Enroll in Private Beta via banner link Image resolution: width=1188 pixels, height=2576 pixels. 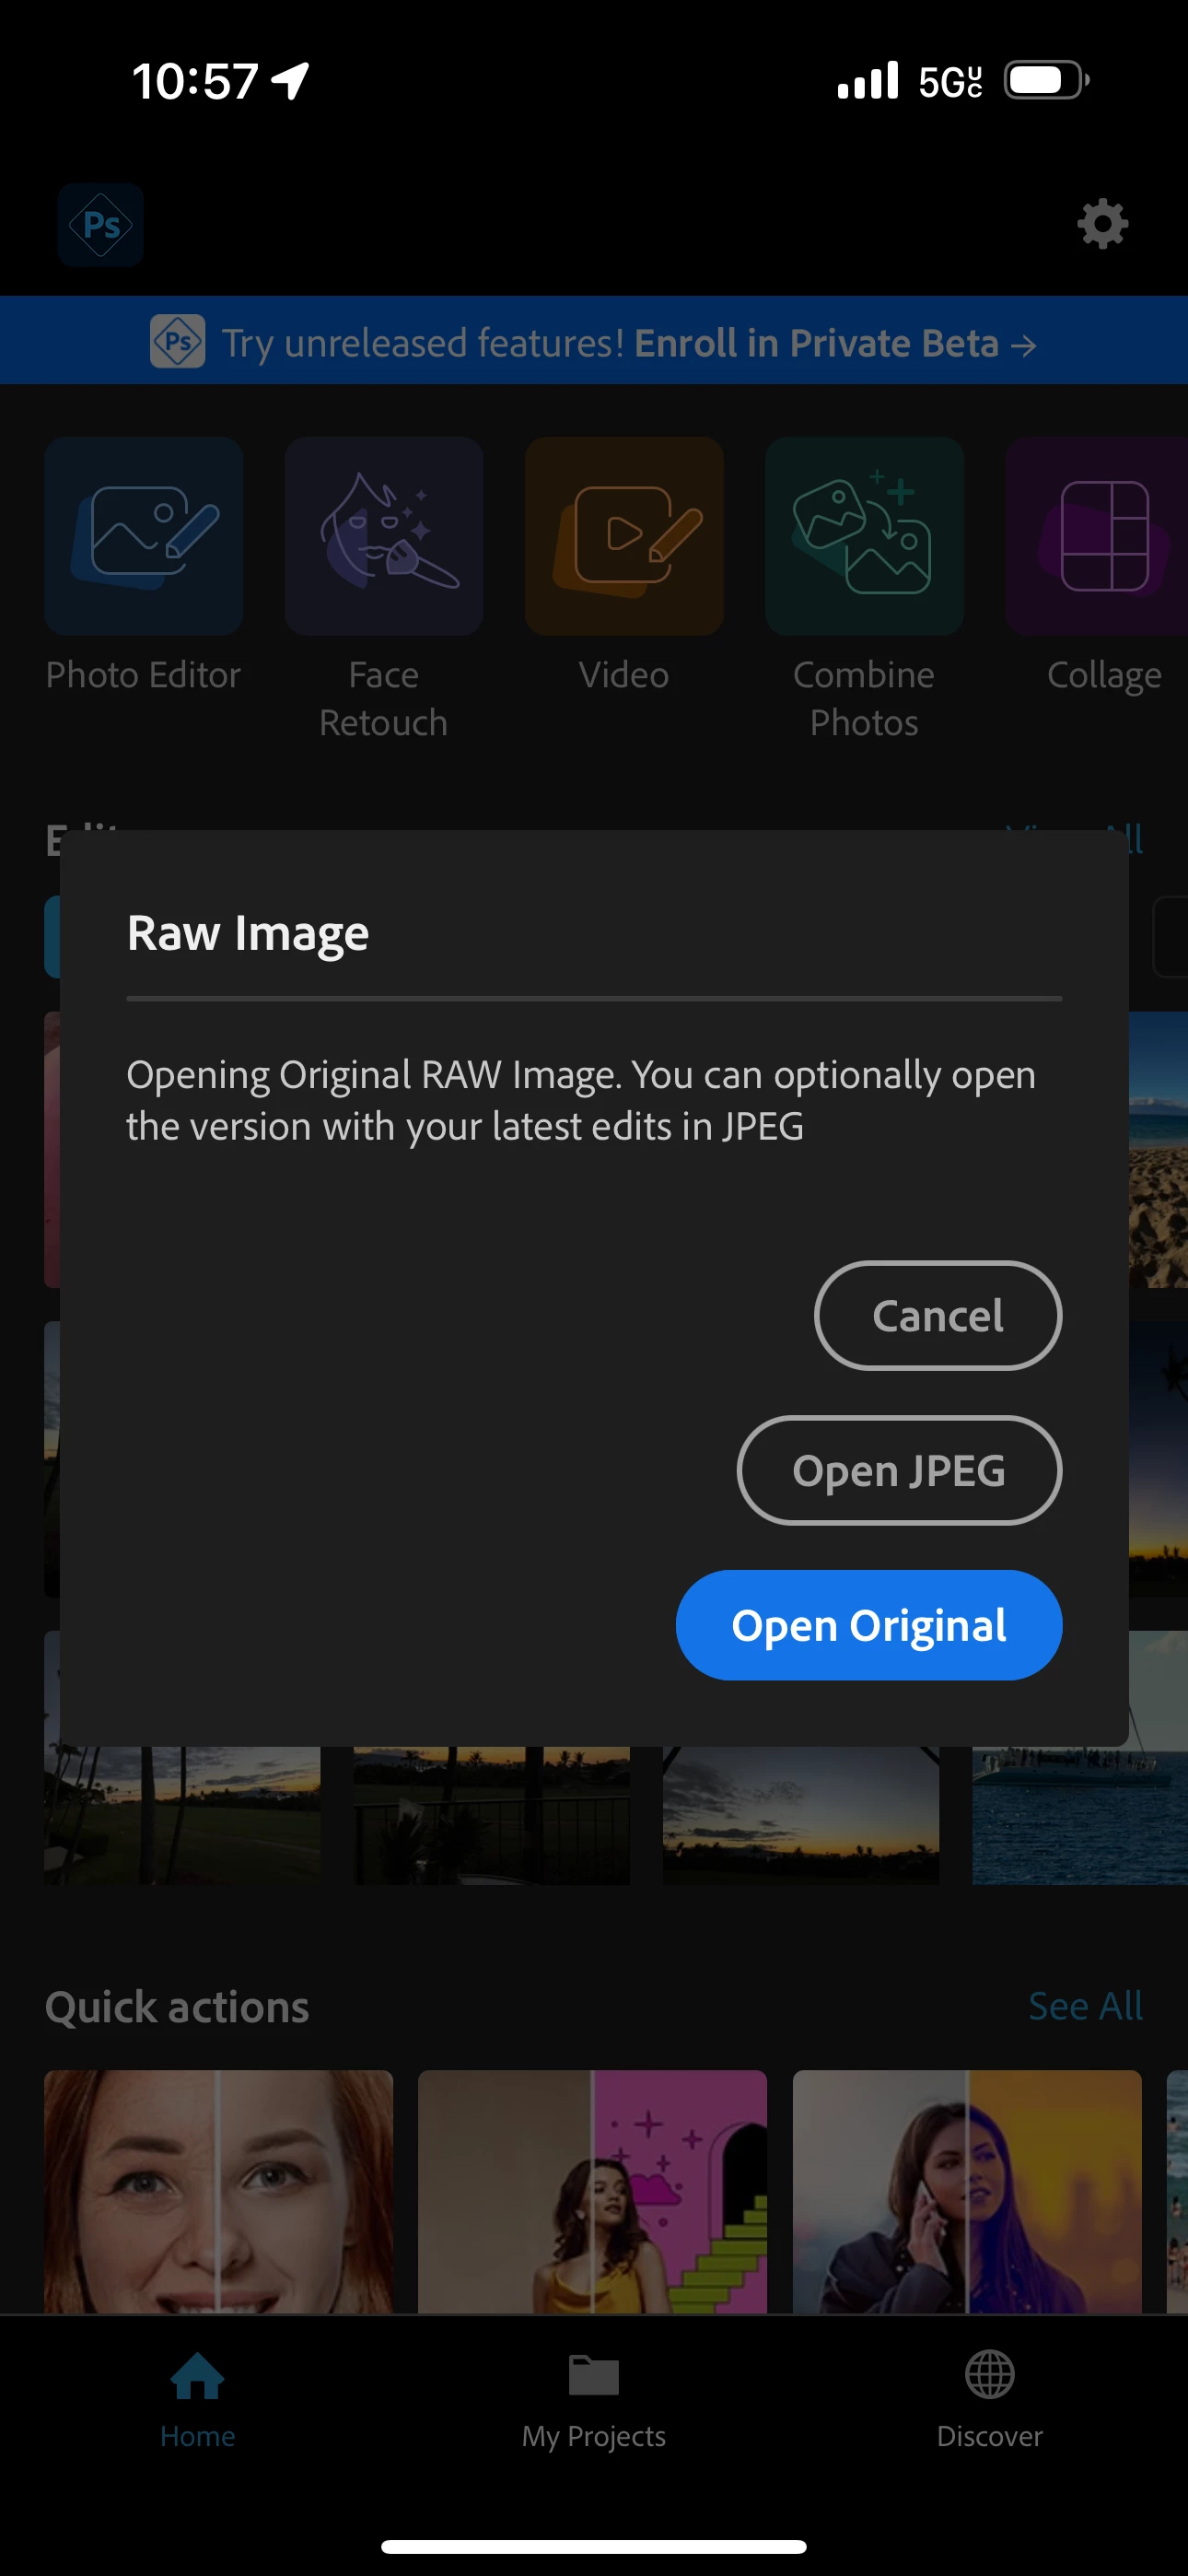(x=835, y=343)
